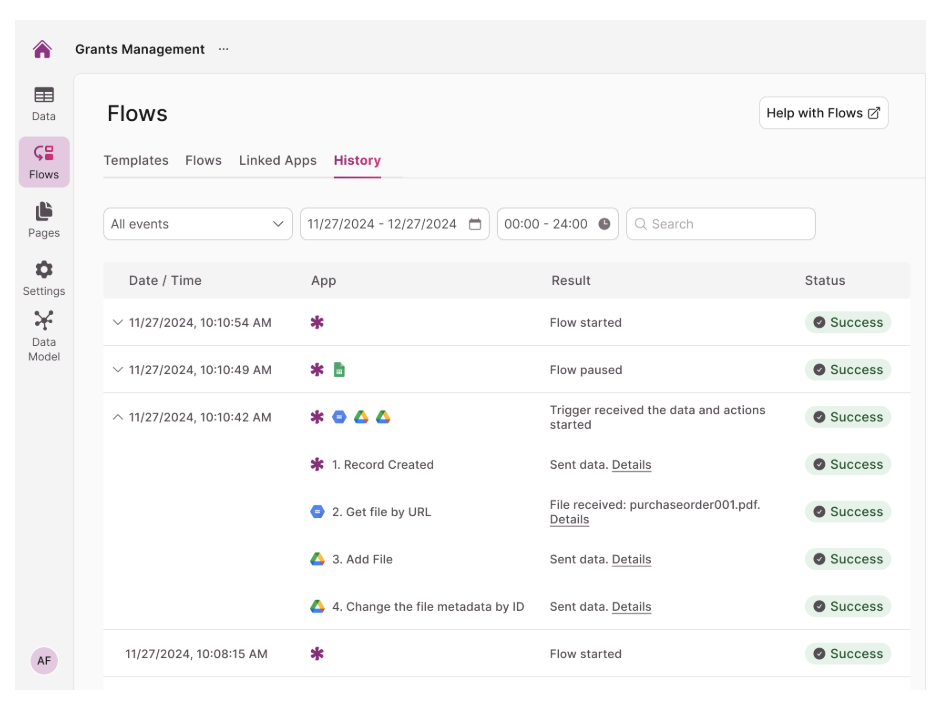Open the All events filter dropdown
The height and width of the screenshot is (710, 948).
pyautogui.click(x=198, y=224)
